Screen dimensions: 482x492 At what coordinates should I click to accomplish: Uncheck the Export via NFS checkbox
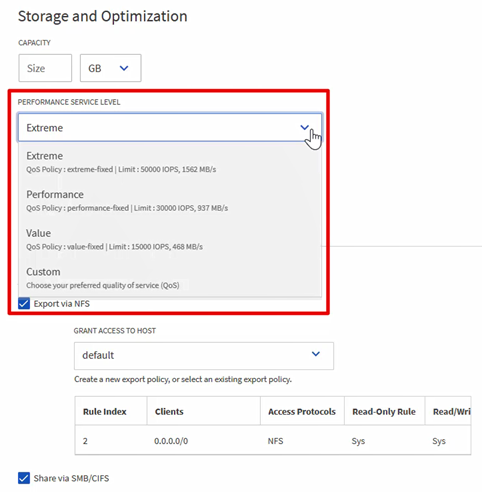pyautogui.click(x=24, y=304)
